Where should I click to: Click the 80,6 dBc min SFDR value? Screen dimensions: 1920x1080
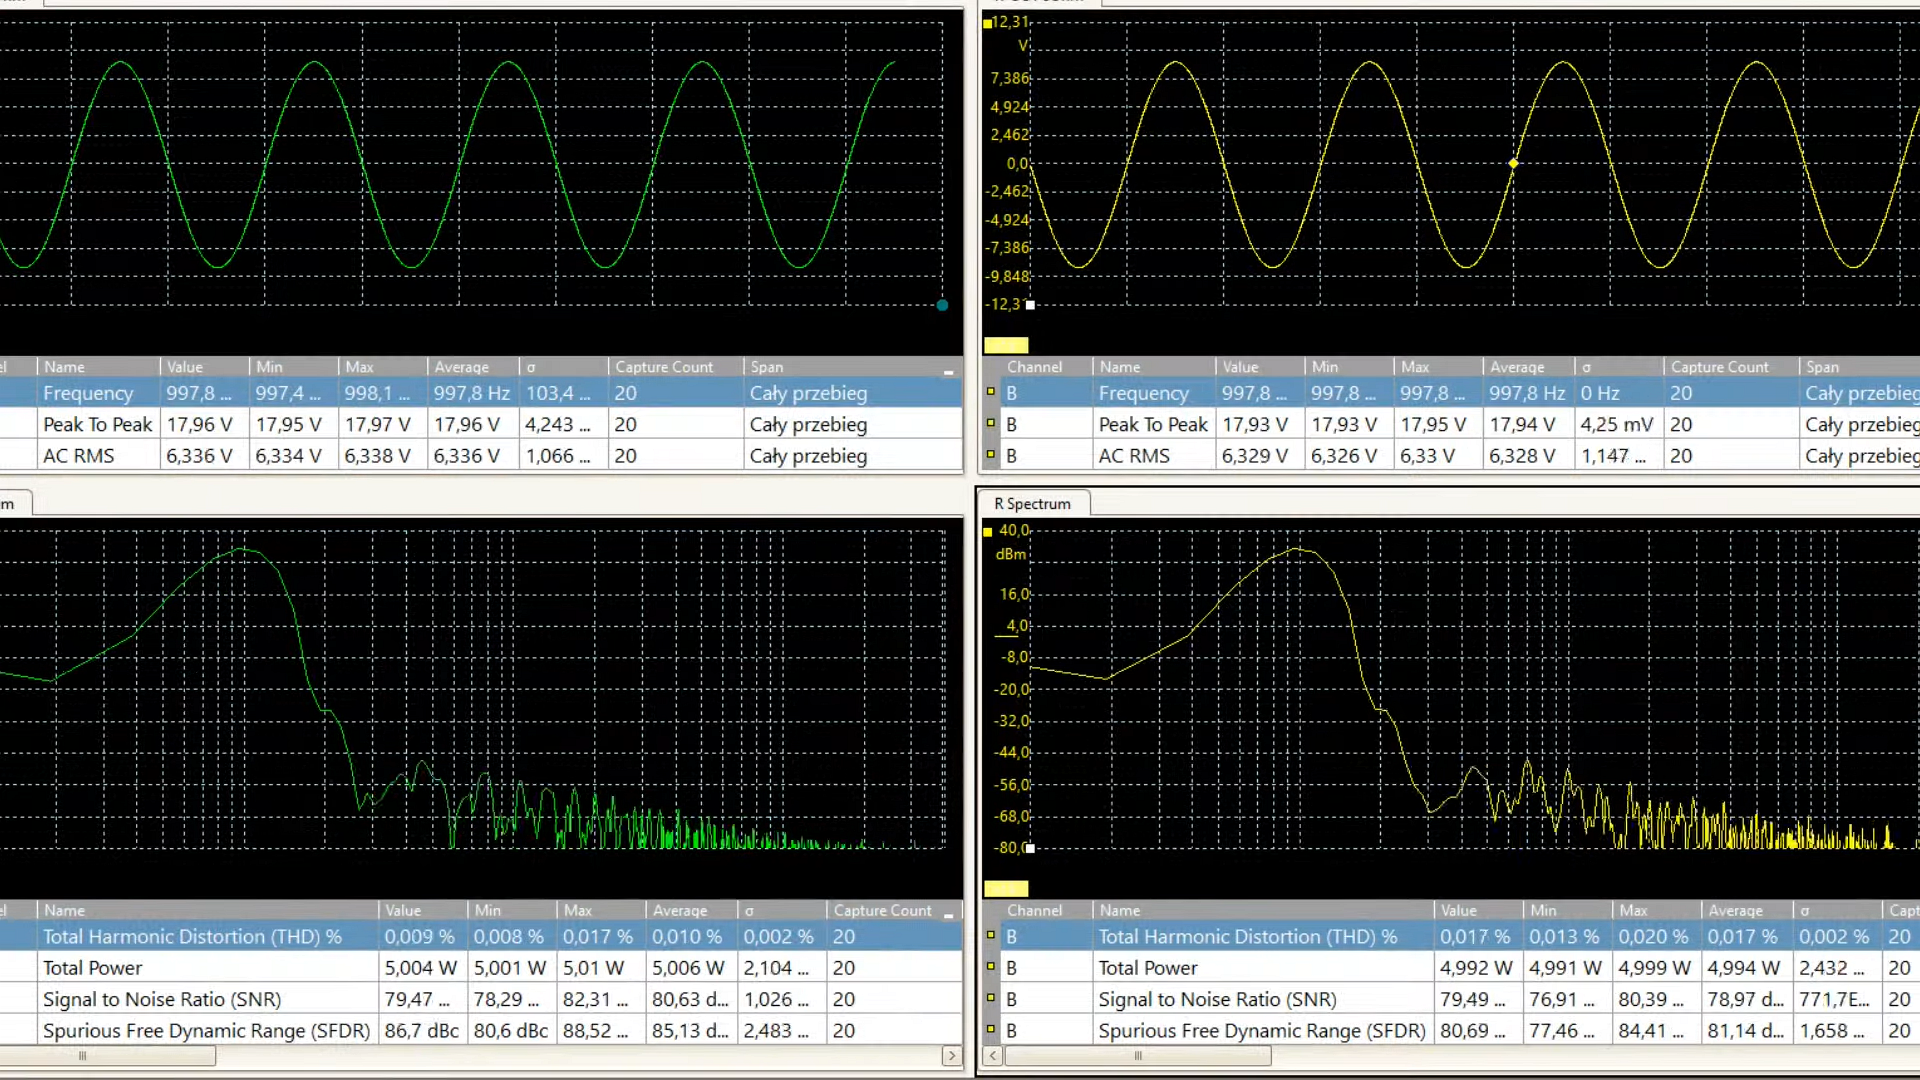coord(511,1029)
